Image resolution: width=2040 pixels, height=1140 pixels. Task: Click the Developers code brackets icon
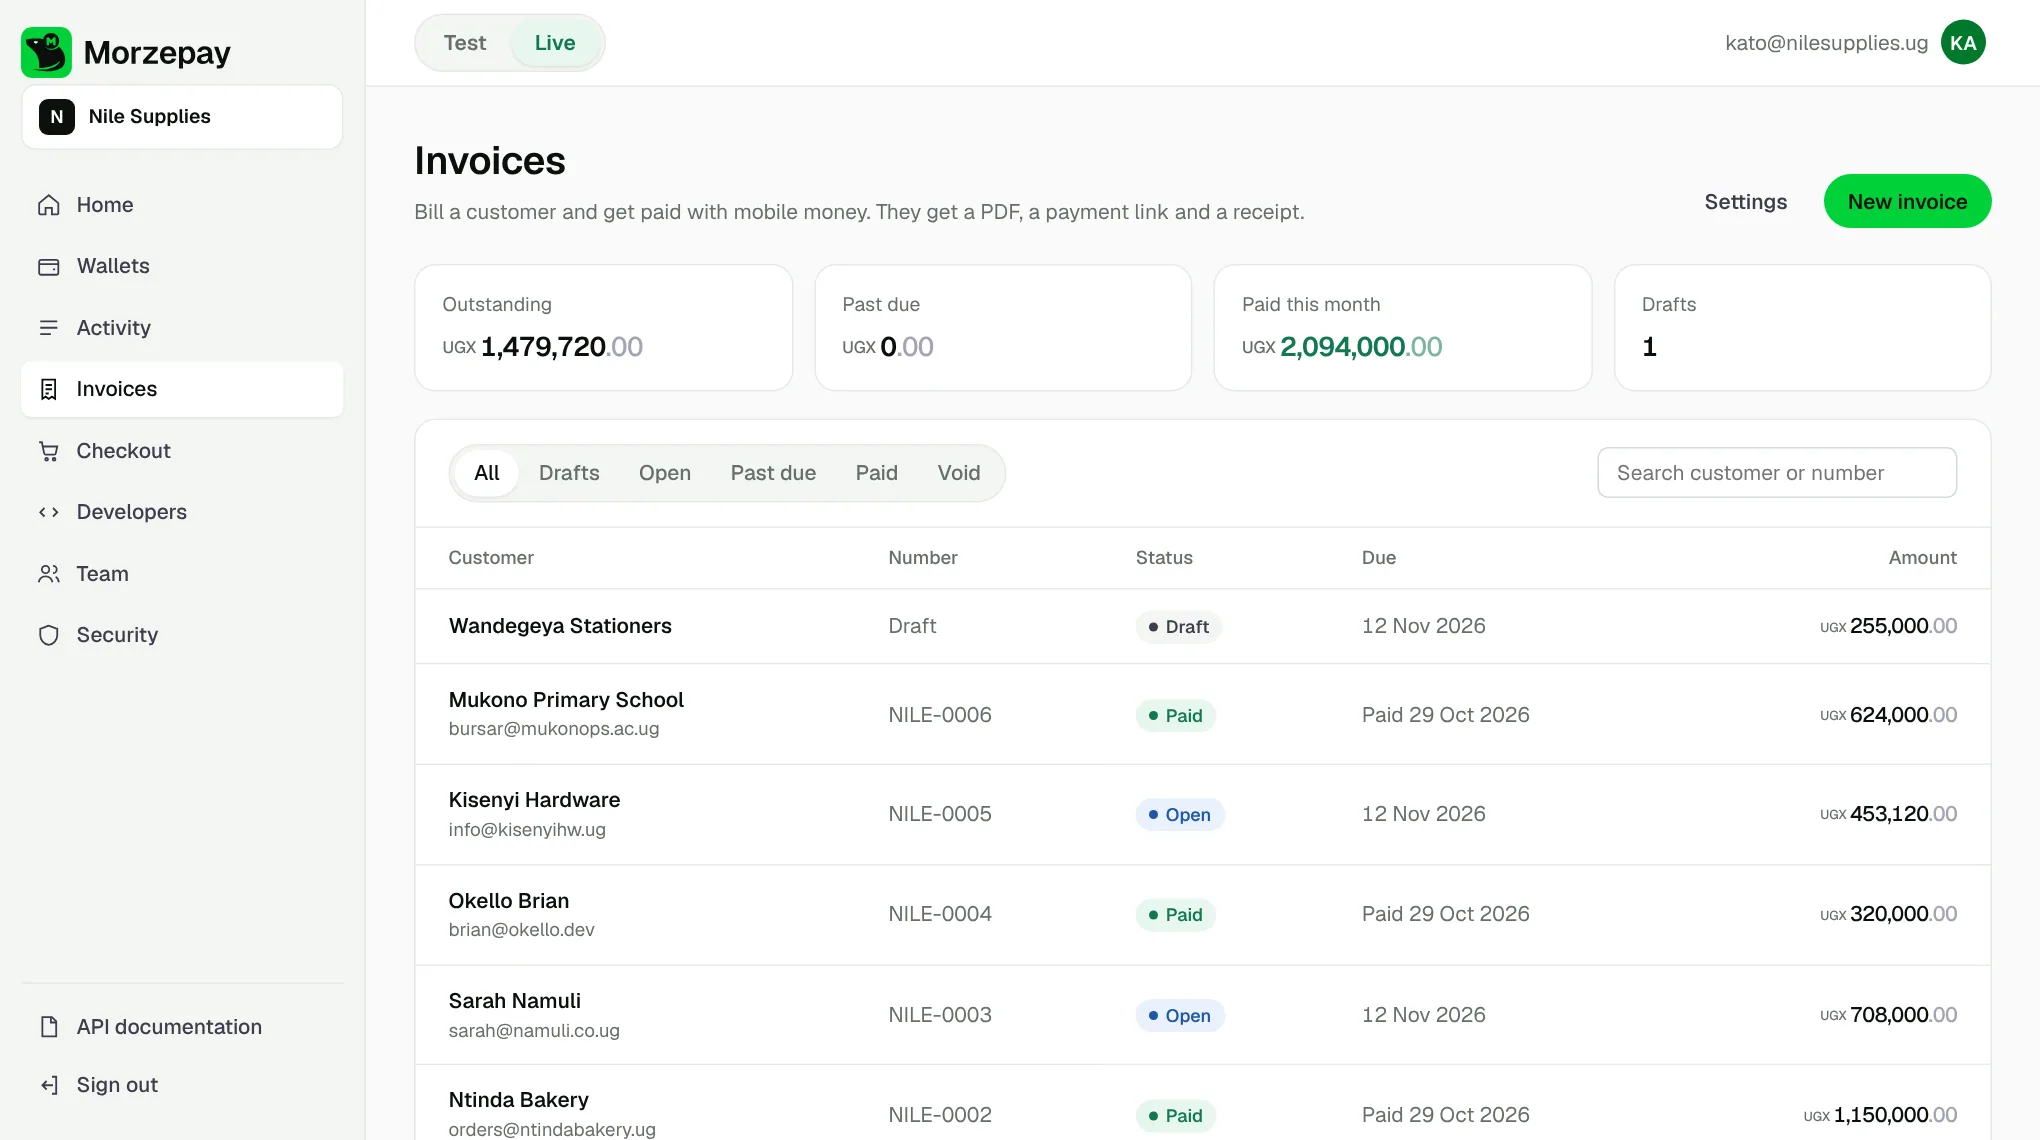tap(49, 512)
